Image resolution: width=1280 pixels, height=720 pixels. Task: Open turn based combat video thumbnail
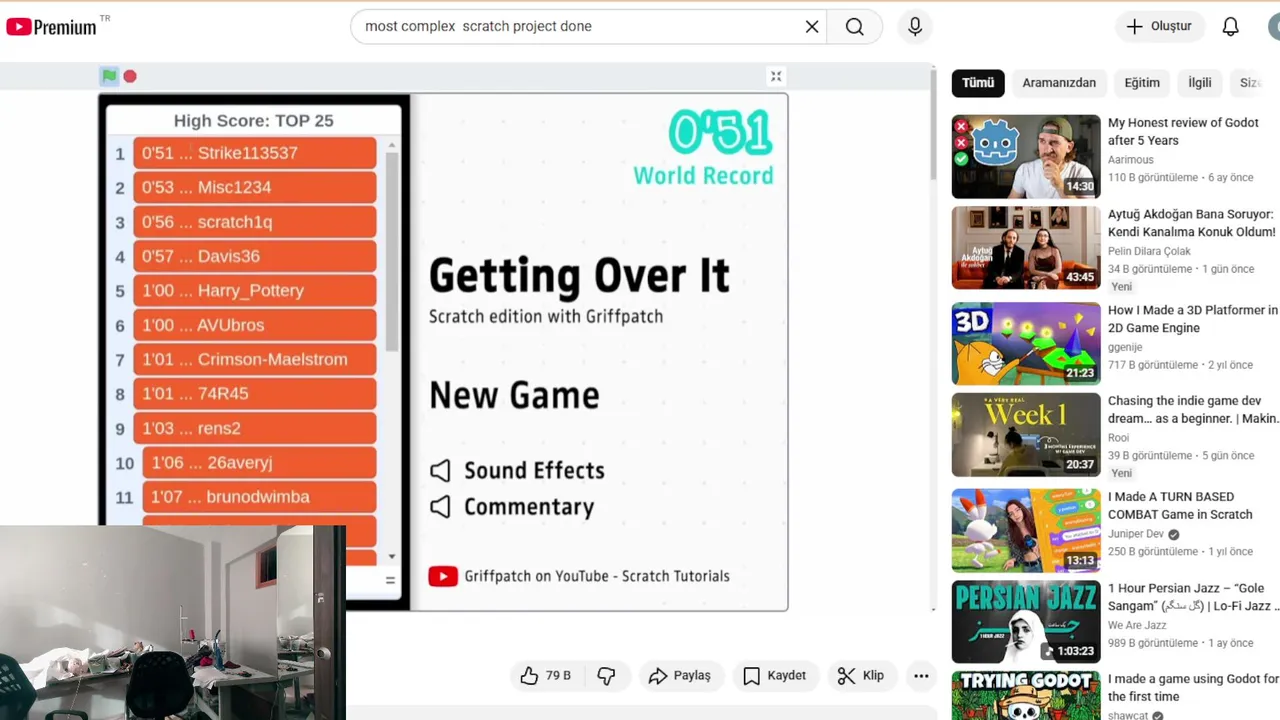[x=1026, y=530]
